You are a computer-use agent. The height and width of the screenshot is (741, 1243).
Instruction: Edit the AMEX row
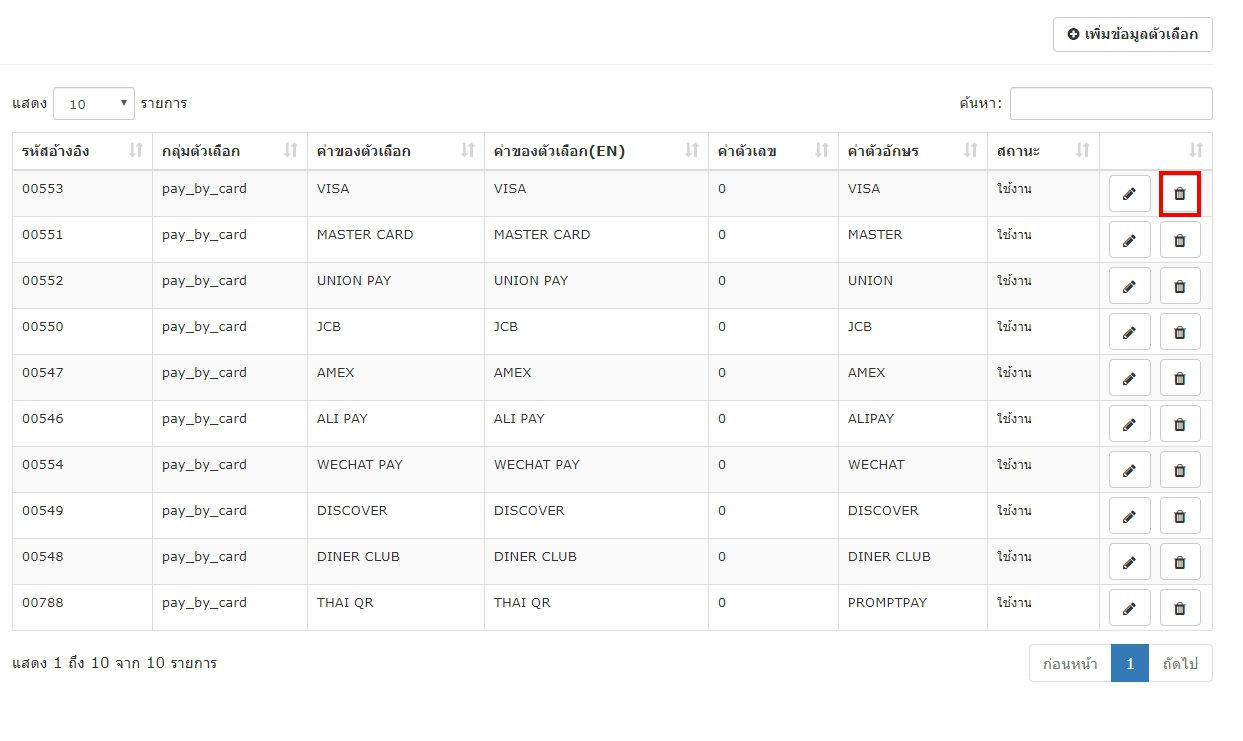(1130, 378)
